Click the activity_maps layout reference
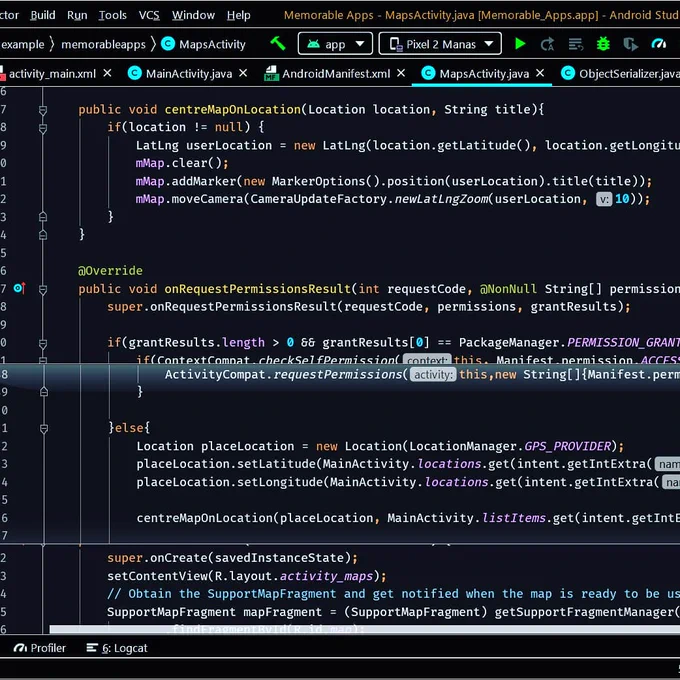680x680 pixels. [326, 576]
